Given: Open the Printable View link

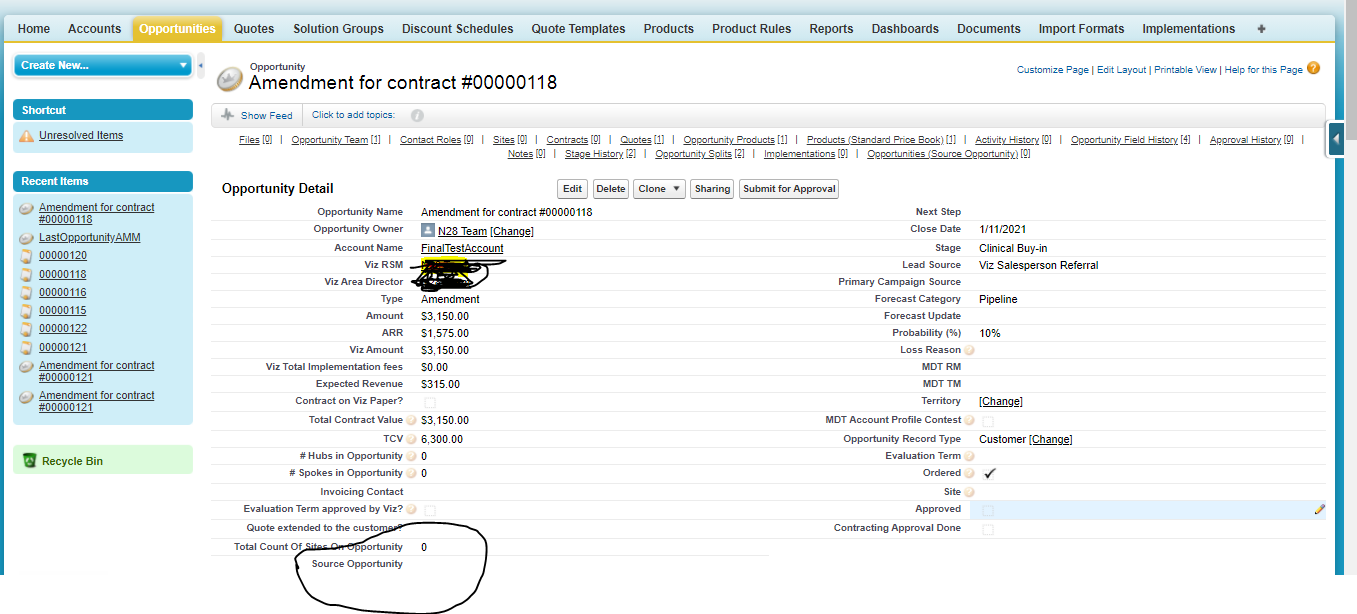Looking at the screenshot, I should pos(1186,70).
